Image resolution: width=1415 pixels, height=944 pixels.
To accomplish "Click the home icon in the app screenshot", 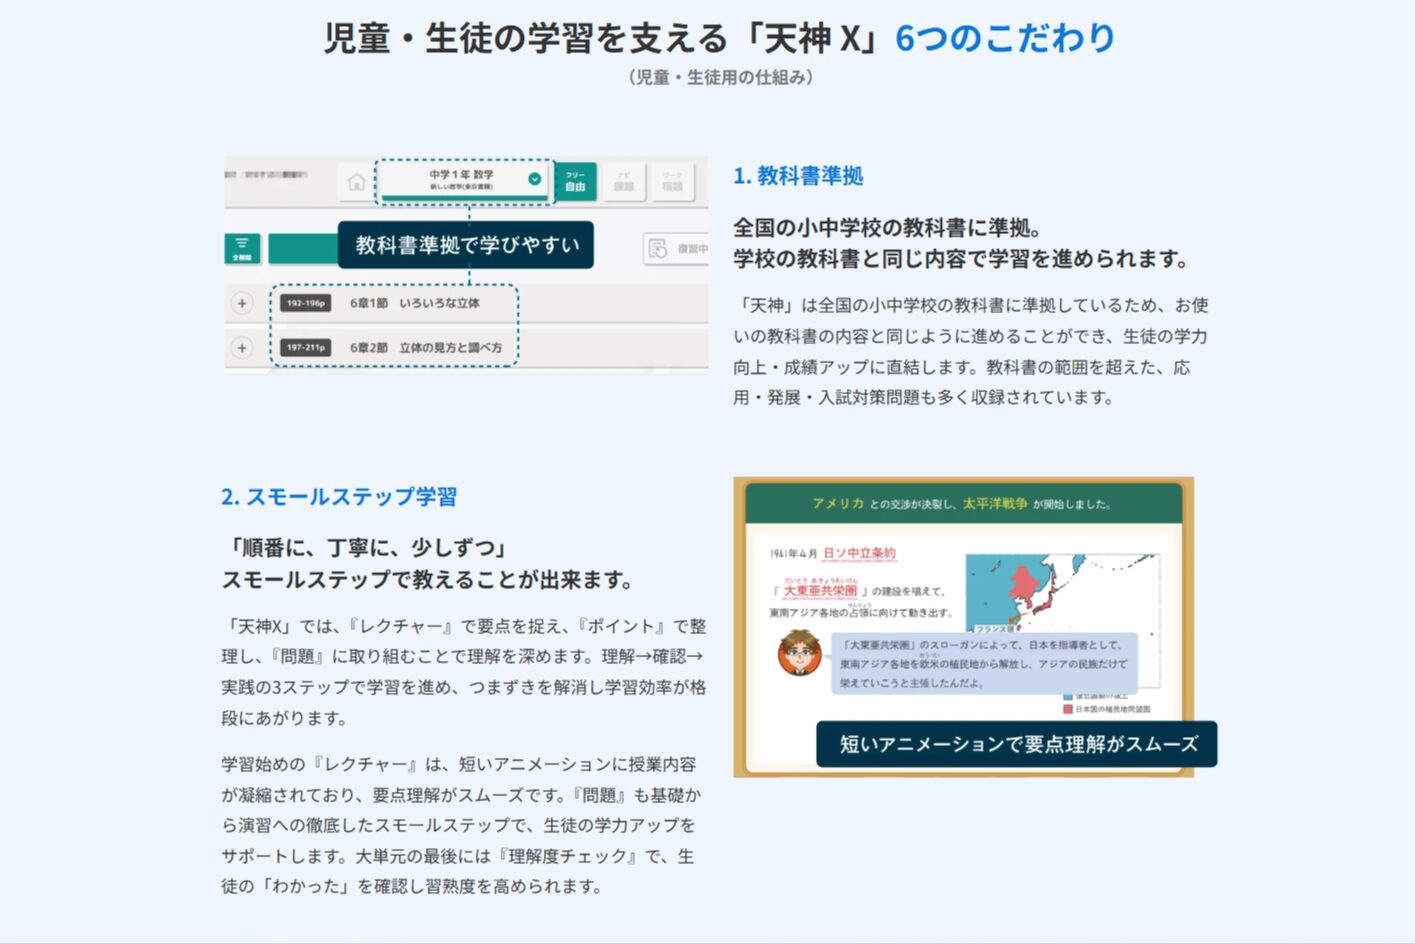I will tap(356, 182).
